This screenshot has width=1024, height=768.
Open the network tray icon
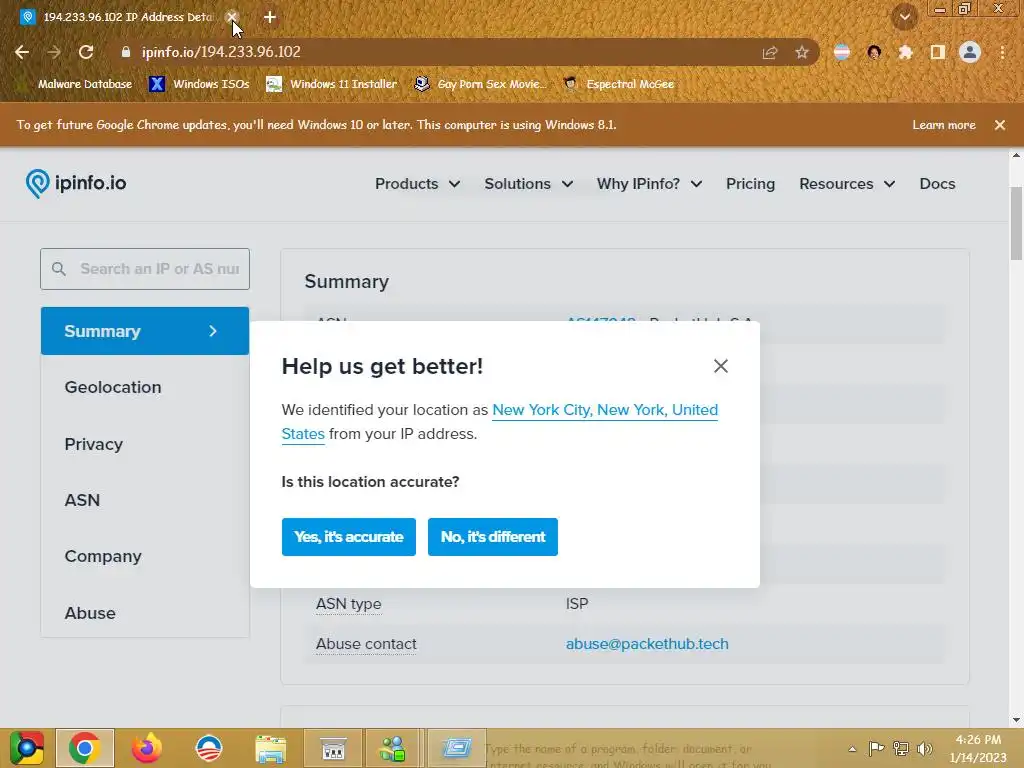tap(901, 748)
